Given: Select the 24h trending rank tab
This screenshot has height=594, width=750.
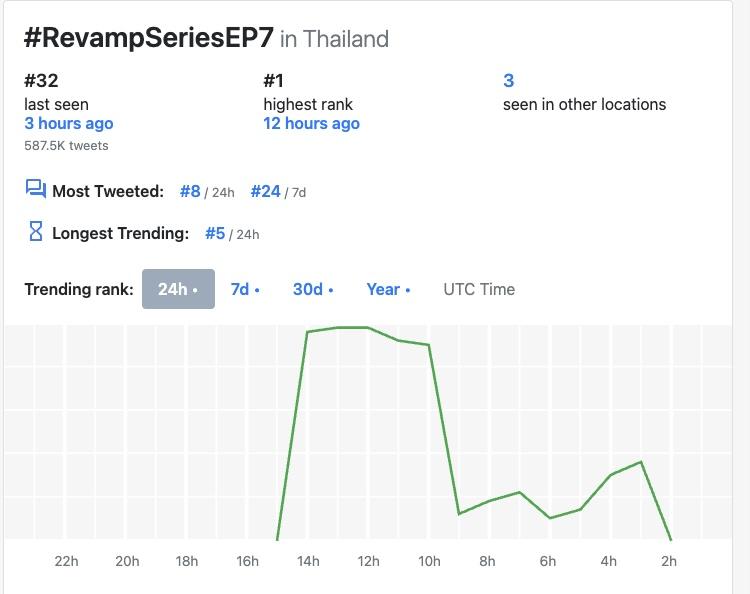Looking at the screenshot, I should [x=178, y=289].
